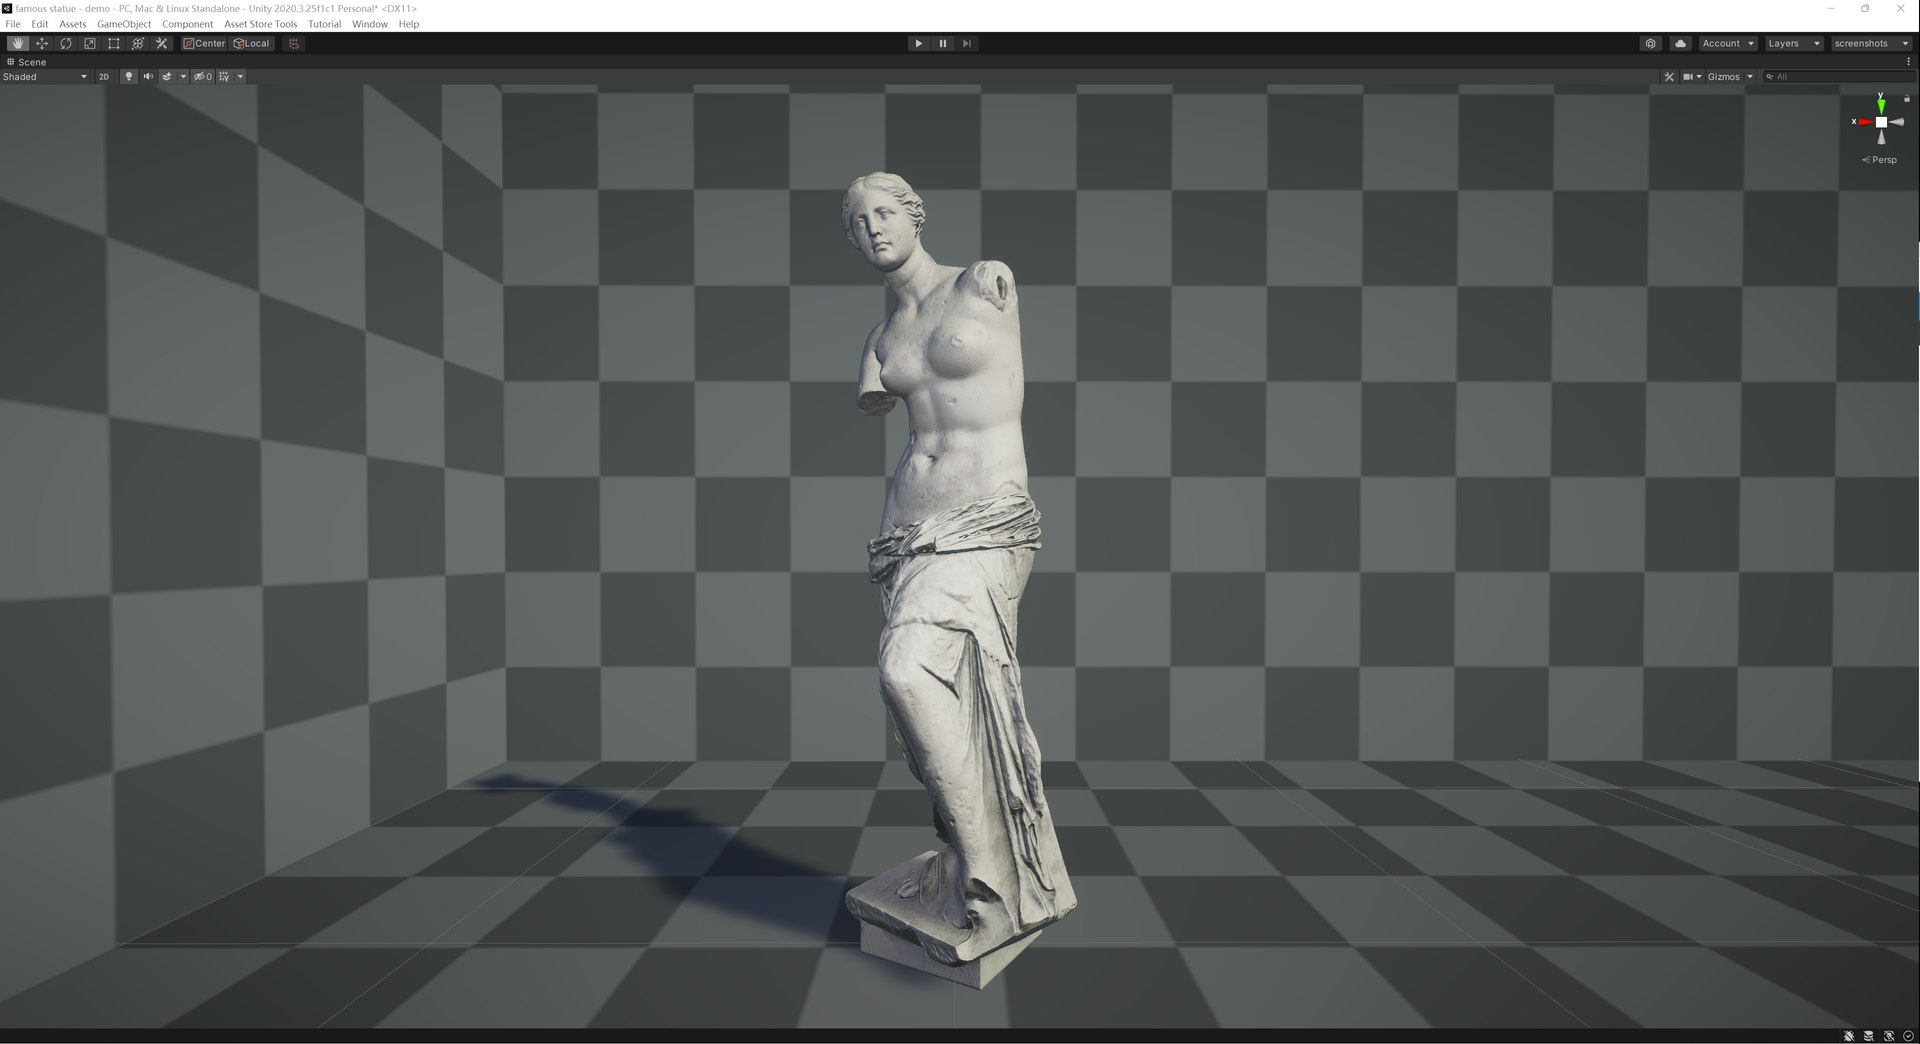Open the Assets menu
Image resolution: width=1920 pixels, height=1044 pixels.
[x=73, y=24]
